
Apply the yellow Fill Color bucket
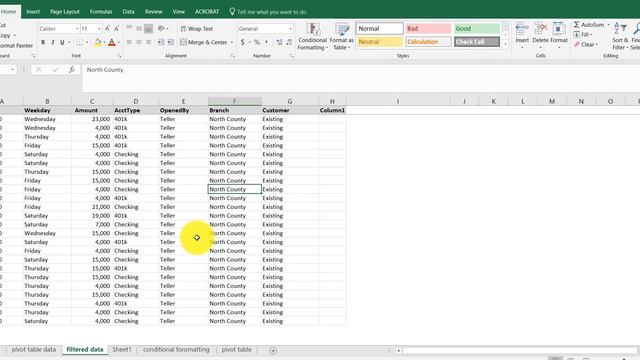pos(98,42)
